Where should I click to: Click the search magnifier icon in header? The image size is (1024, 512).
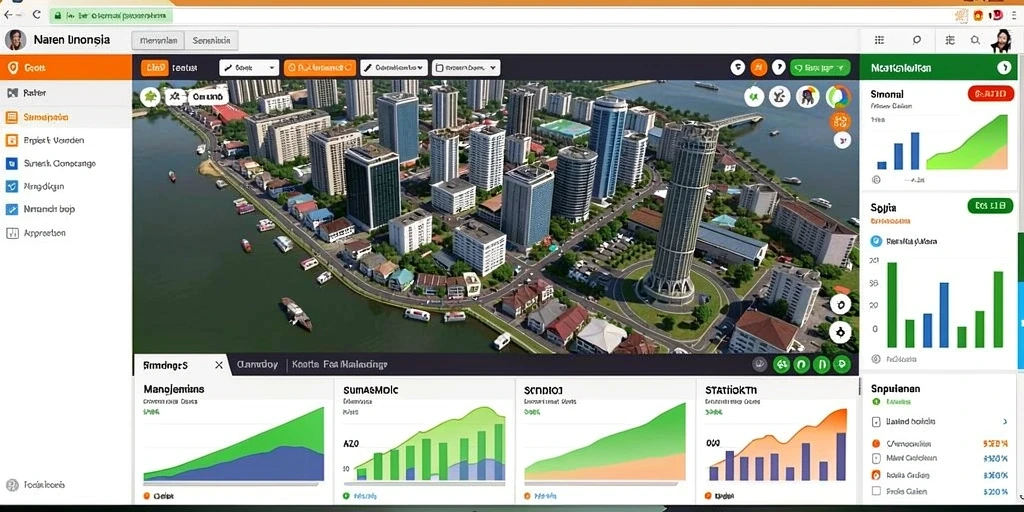(975, 40)
